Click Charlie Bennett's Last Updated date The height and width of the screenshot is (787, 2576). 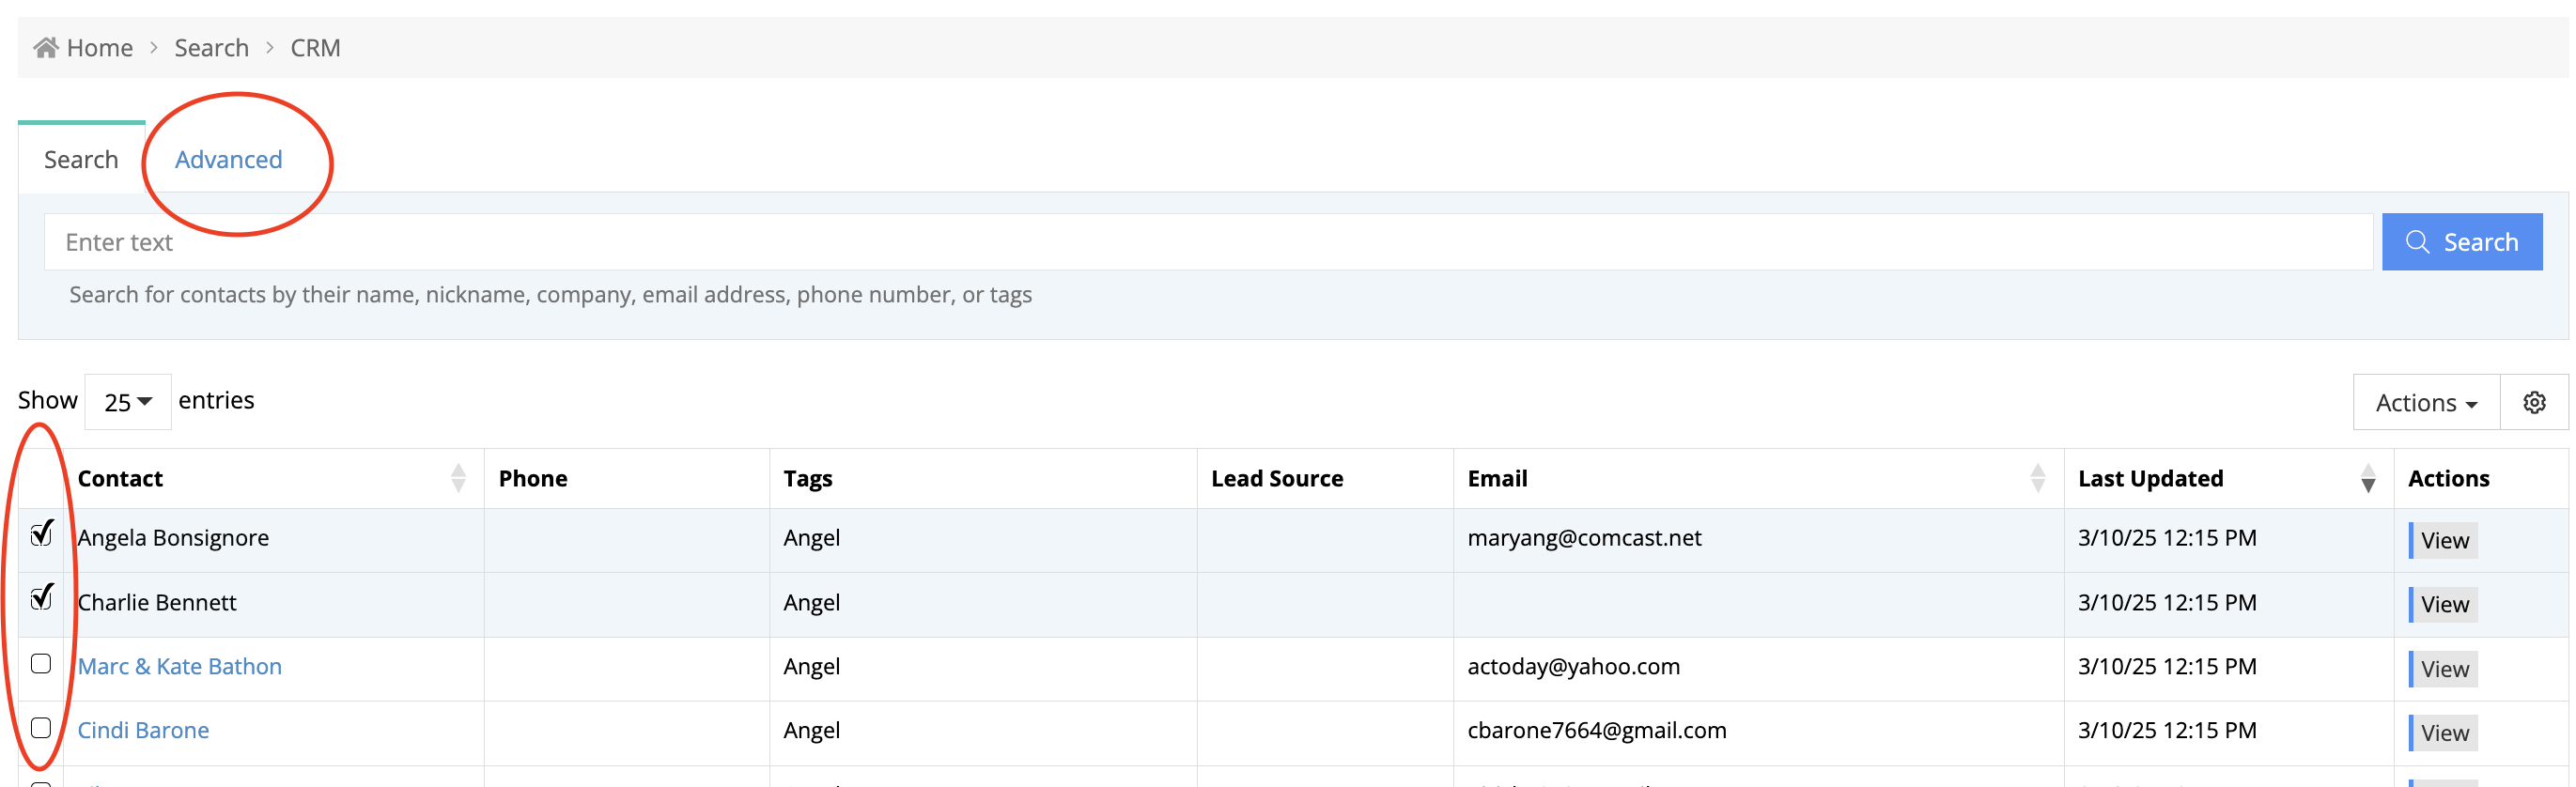click(x=2167, y=602)
